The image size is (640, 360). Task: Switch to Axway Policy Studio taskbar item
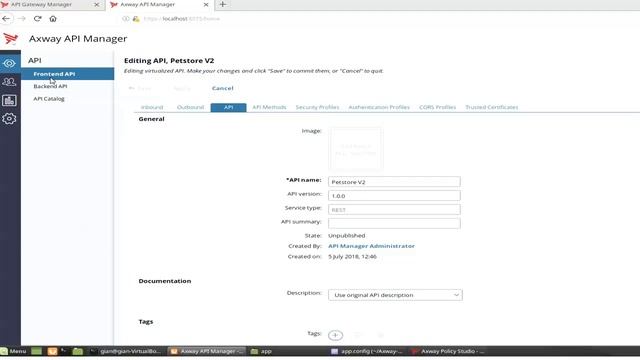448,351
